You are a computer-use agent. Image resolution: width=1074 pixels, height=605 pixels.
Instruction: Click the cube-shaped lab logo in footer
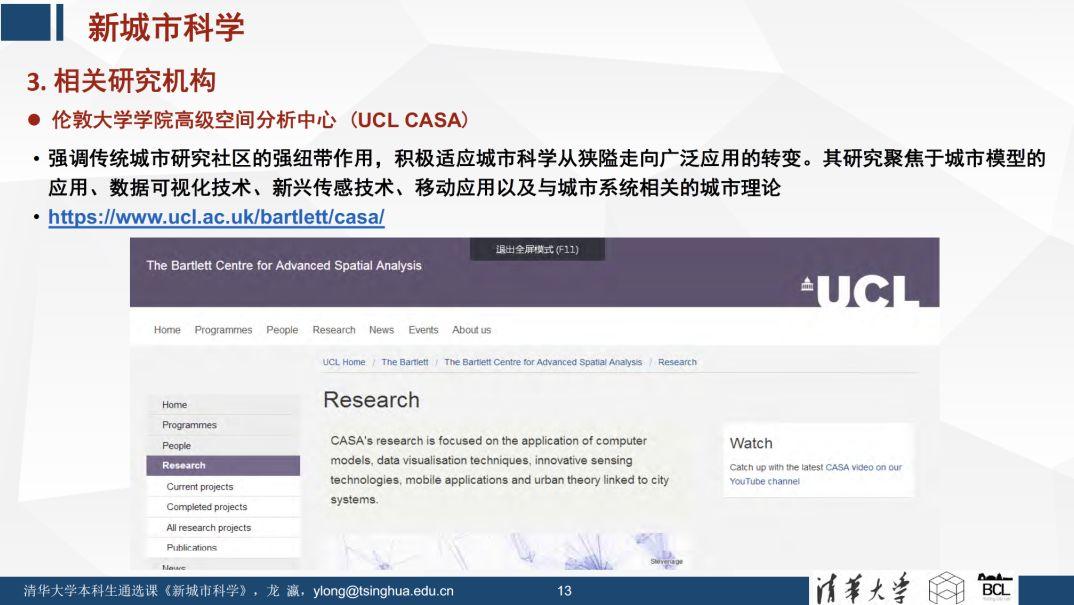tap(946, 589)
